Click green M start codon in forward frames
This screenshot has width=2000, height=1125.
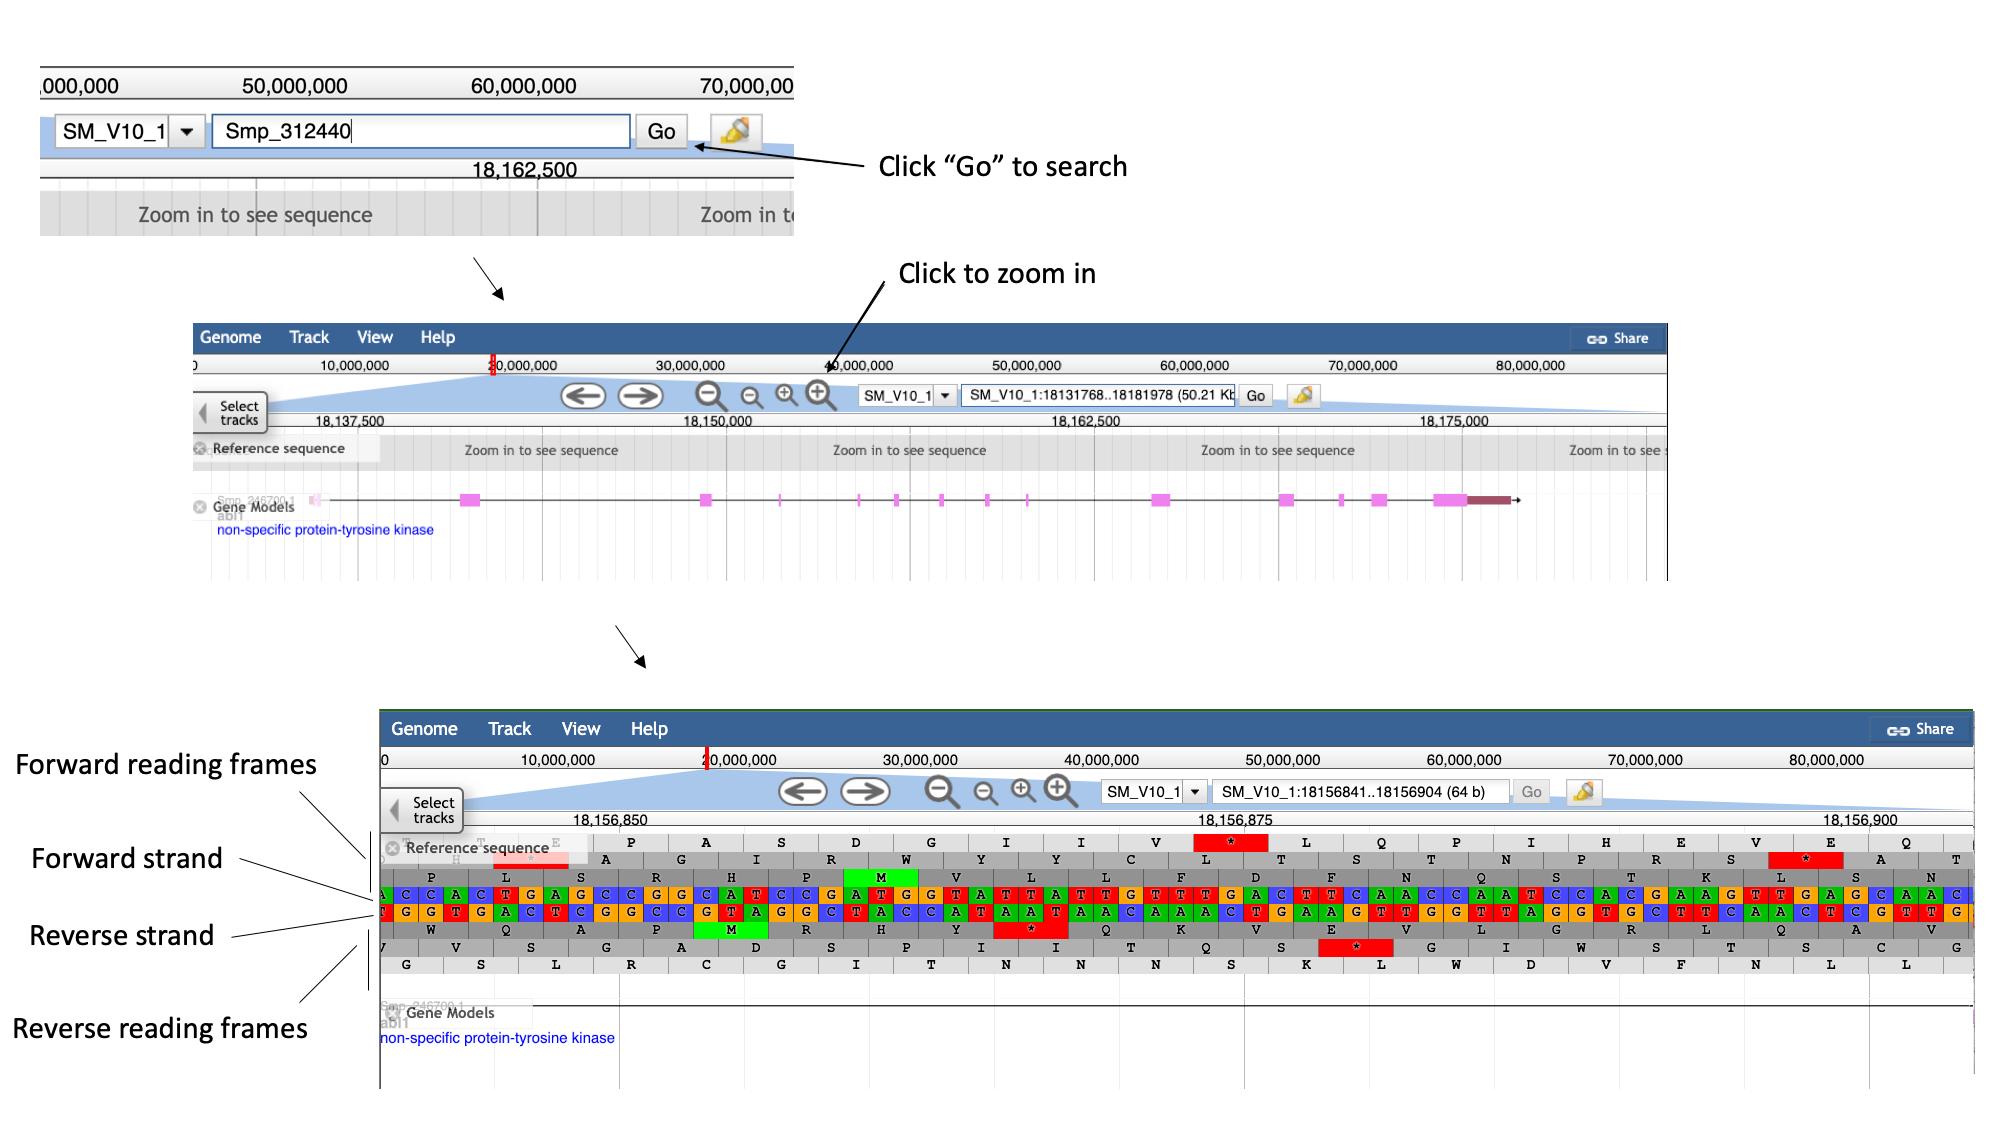(881, 877)
